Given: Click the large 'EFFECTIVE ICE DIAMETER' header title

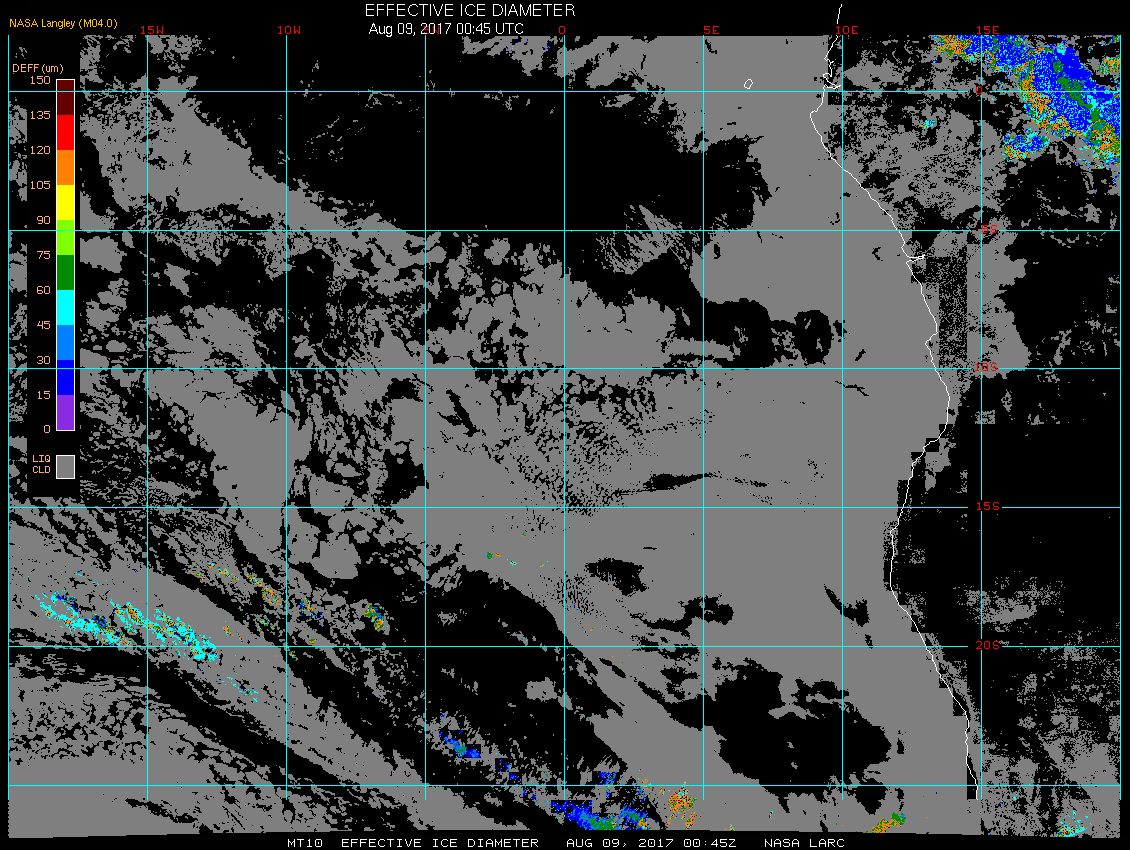Looking at the screenshot, I should [x=470, y=10].
